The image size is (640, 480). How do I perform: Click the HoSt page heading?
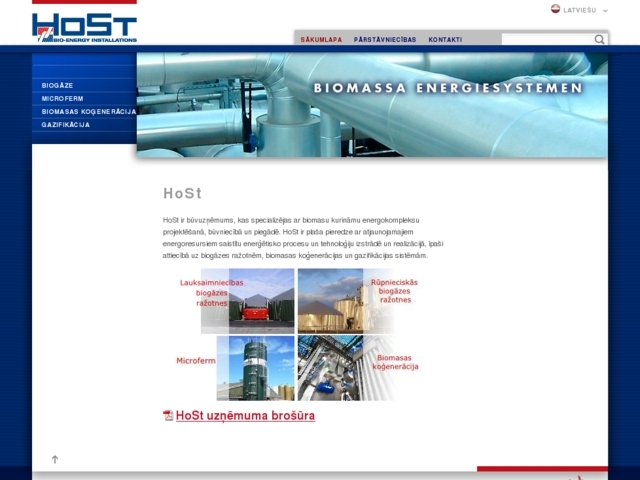pyautogui.click(x=182, y=193)
